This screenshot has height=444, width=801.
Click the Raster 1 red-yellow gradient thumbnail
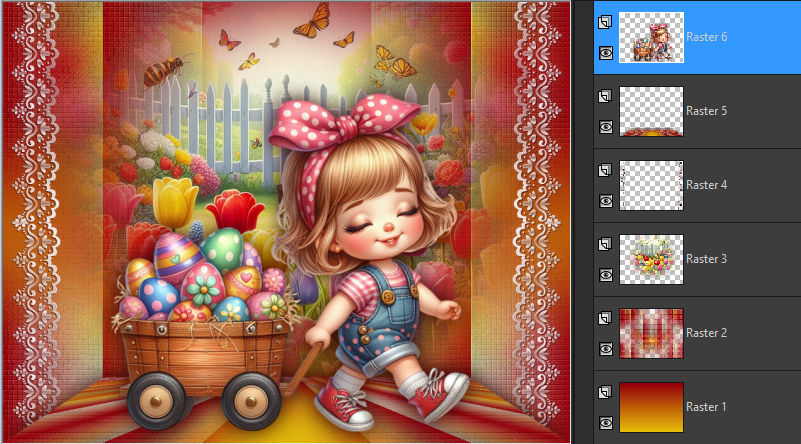pos(651,407)
